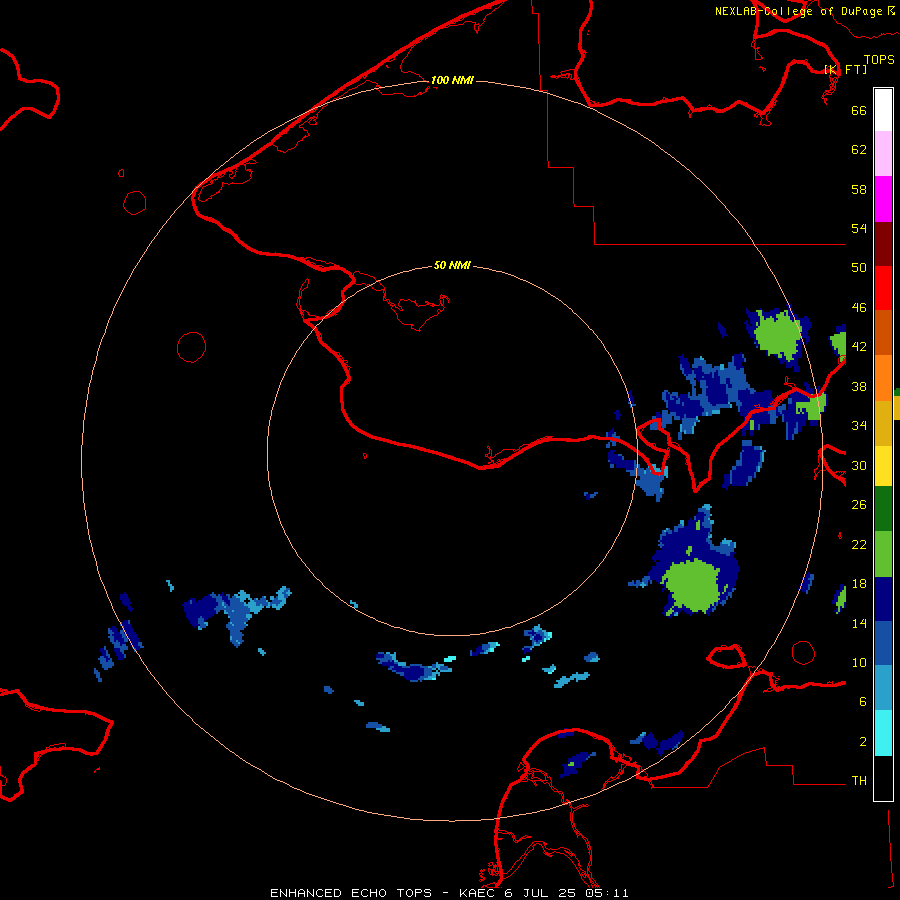900x900 pixels.
Task: Click the legend value 10
Action: coord(859,663)
